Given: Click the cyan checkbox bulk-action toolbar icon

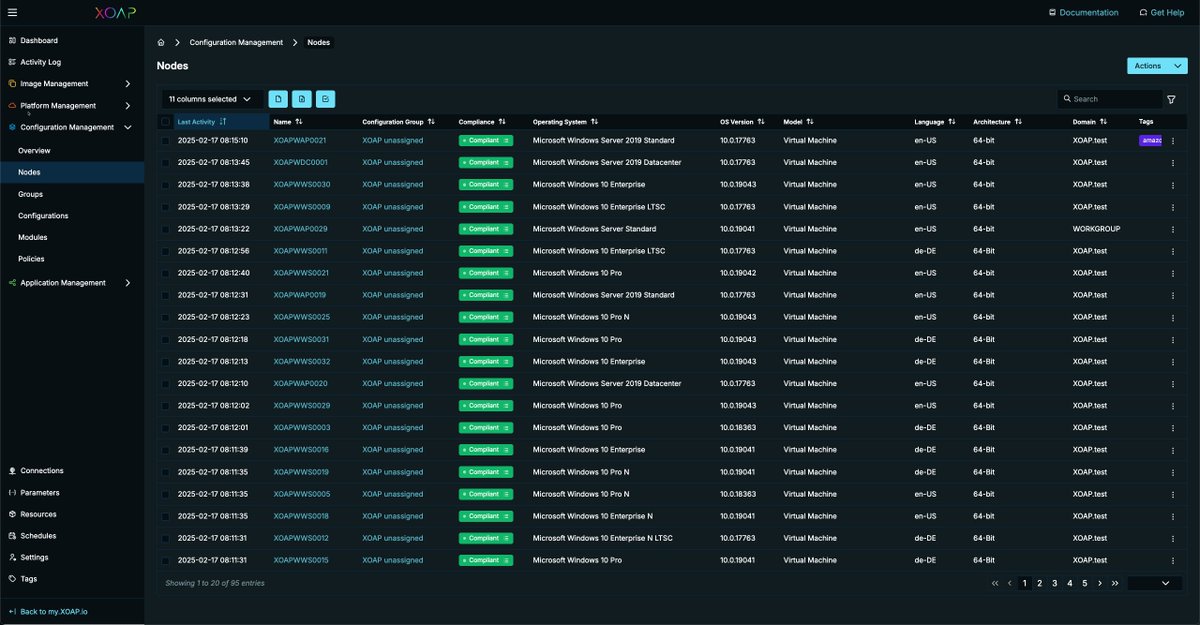Looking at the screenshot, I should [324, 99].
